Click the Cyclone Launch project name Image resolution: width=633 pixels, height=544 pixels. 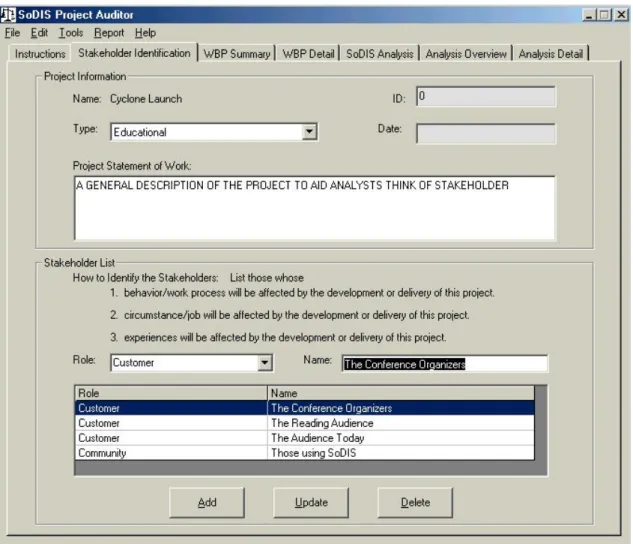[146, 99]
